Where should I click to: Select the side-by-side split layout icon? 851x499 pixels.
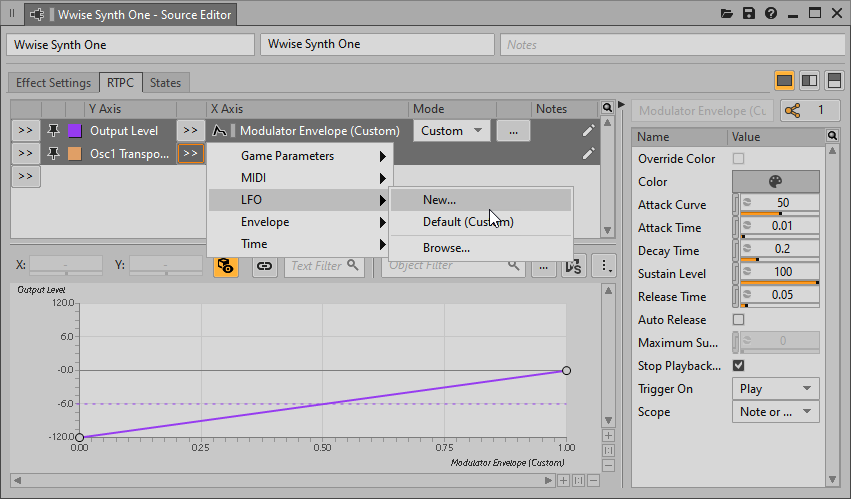pos(809,81)
